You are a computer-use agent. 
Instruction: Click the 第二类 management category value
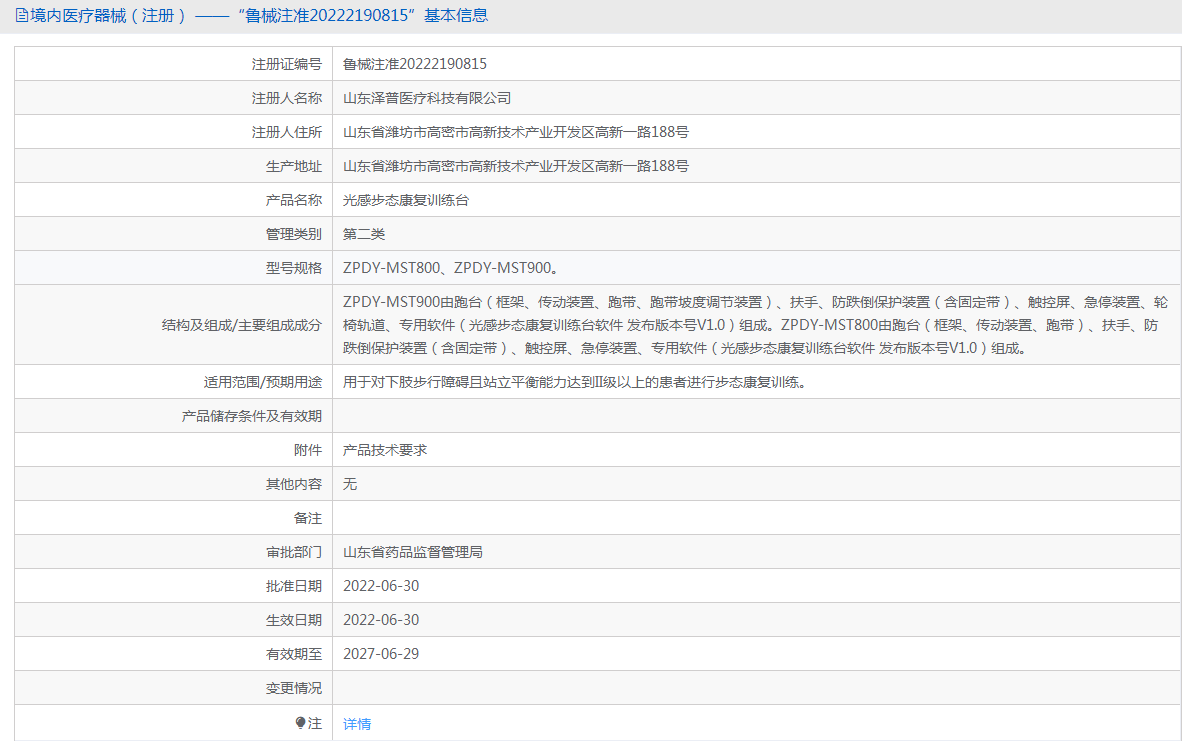tap(364, 234)
